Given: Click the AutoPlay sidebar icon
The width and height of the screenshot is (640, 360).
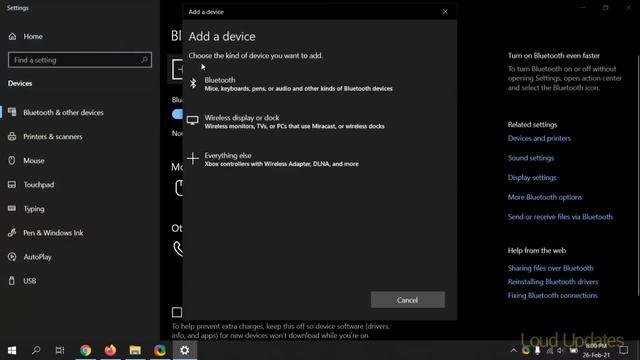Looking at the screenshot, I should pyautogui.click(x=12, y=257).
